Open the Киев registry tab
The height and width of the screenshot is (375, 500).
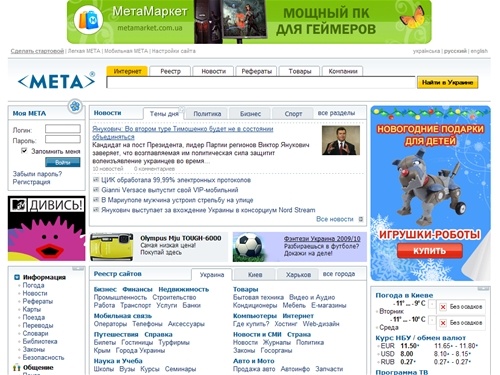point(255,275)
